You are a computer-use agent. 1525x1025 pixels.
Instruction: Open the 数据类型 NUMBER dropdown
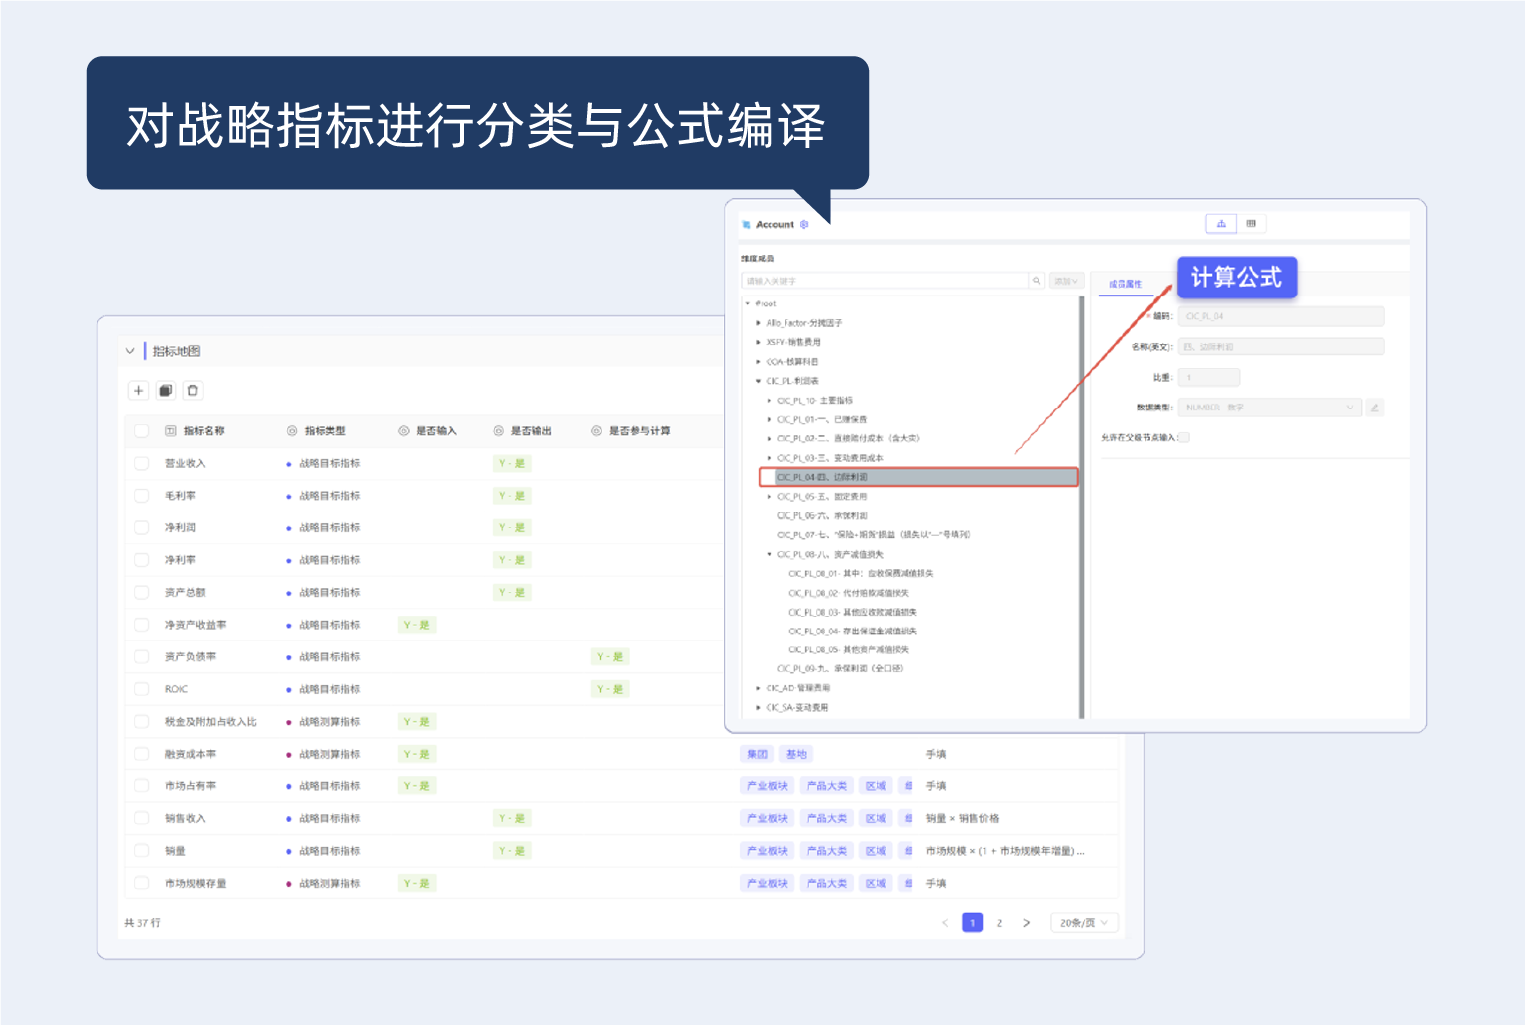(x=1270, y=407)
